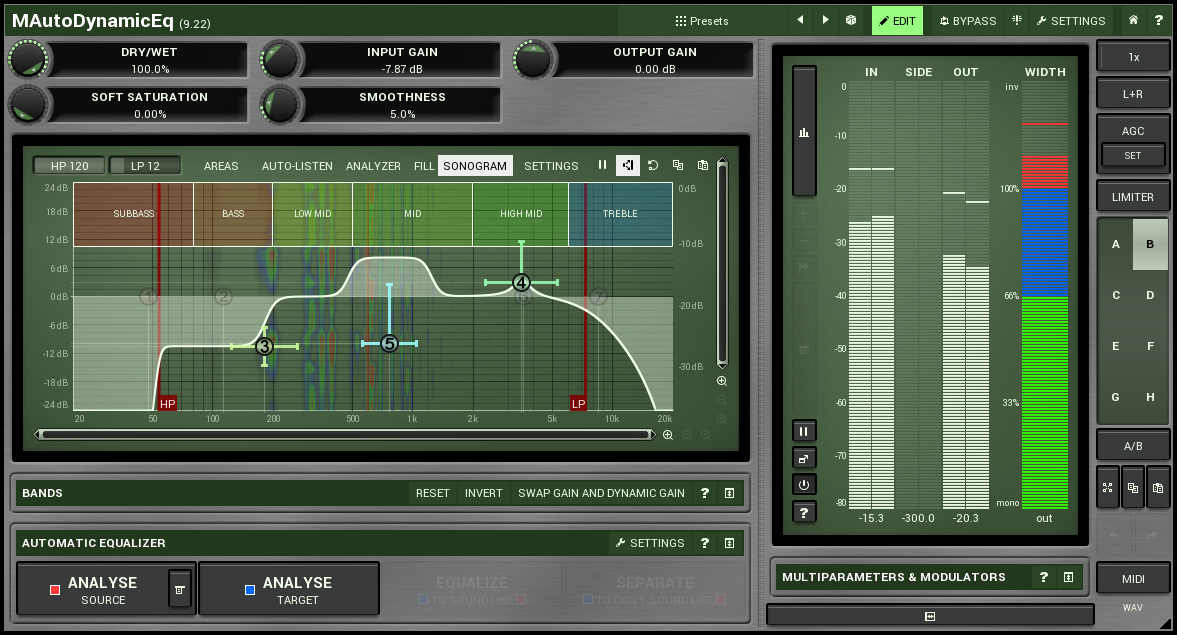
Task: Toggle the HP 120 high-pass filter
Action: 69,166
